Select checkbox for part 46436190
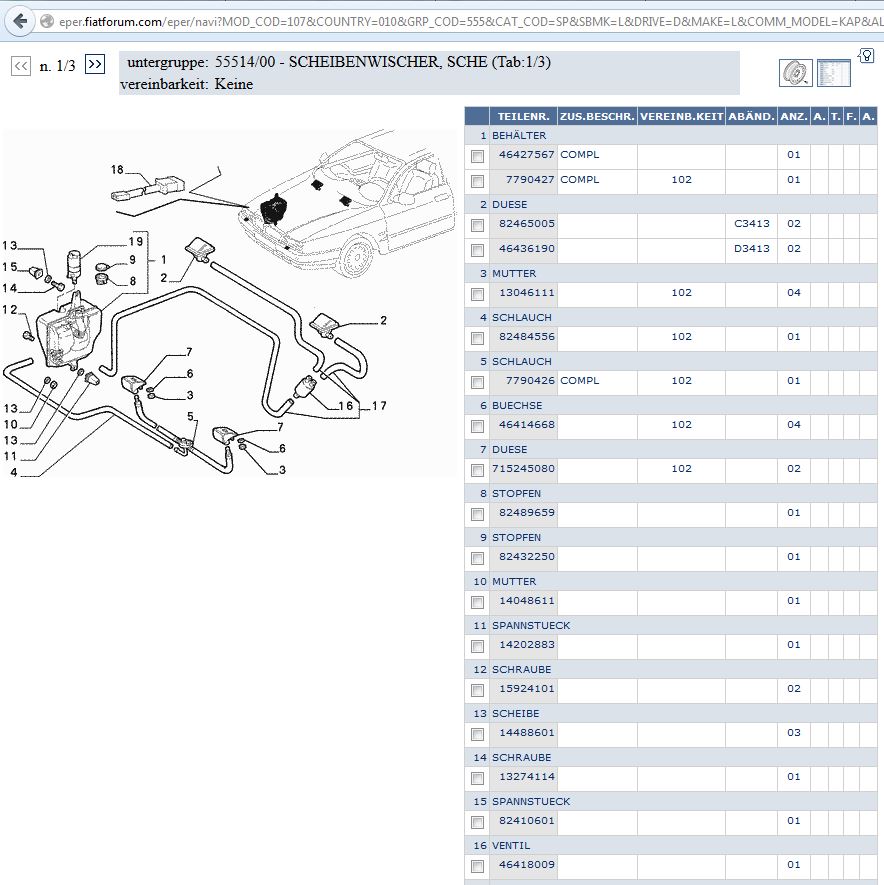Image resolution: width=884 pixels, height=885 pixels. (478, 250)
